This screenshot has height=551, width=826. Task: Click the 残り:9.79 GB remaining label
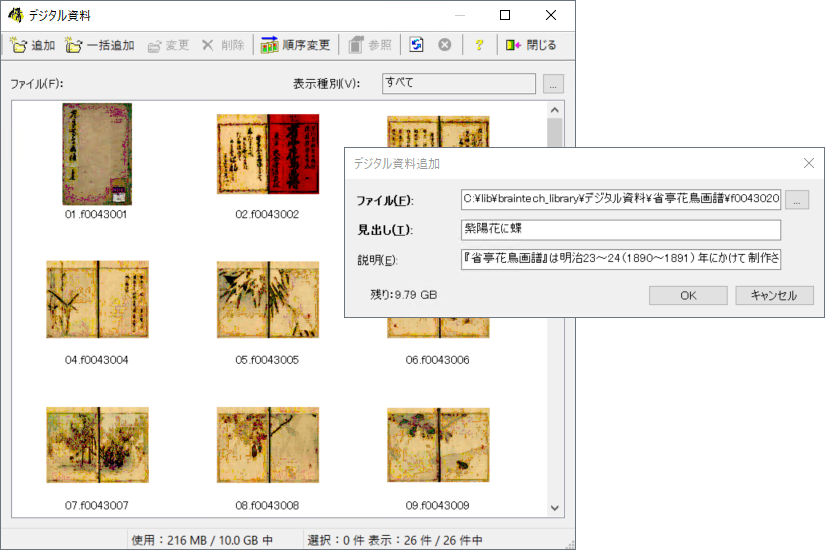(x=404, y=295)
